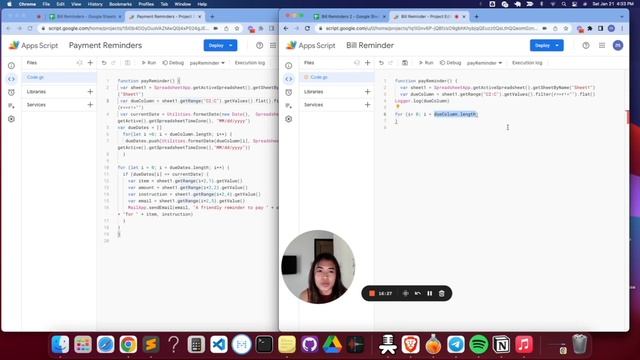640x360 pixels.
Task: Pause the screen recording
Action: (x=429, y=293)
